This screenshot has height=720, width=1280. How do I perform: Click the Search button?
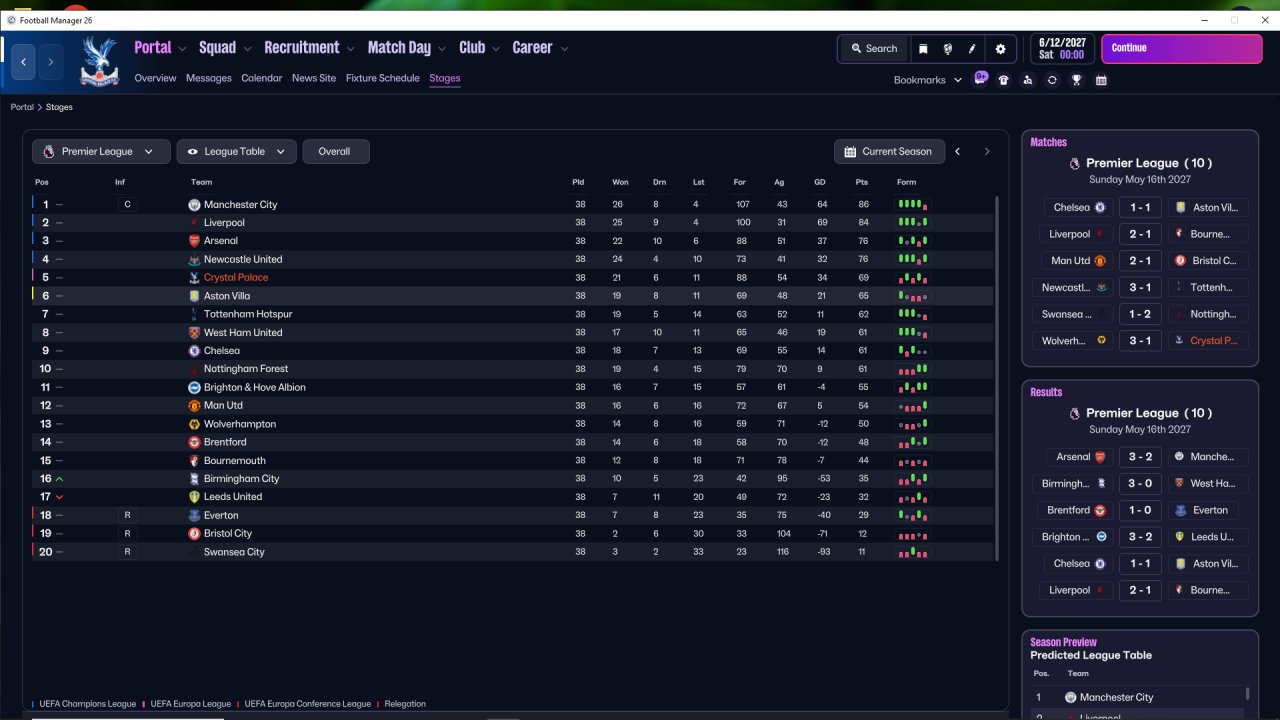874,48
